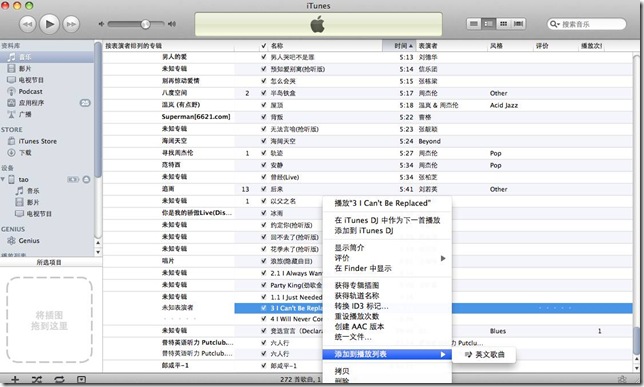
Task: Click the low-volume speaker icon
Action: pyautogui.click(x=101, y=24)
